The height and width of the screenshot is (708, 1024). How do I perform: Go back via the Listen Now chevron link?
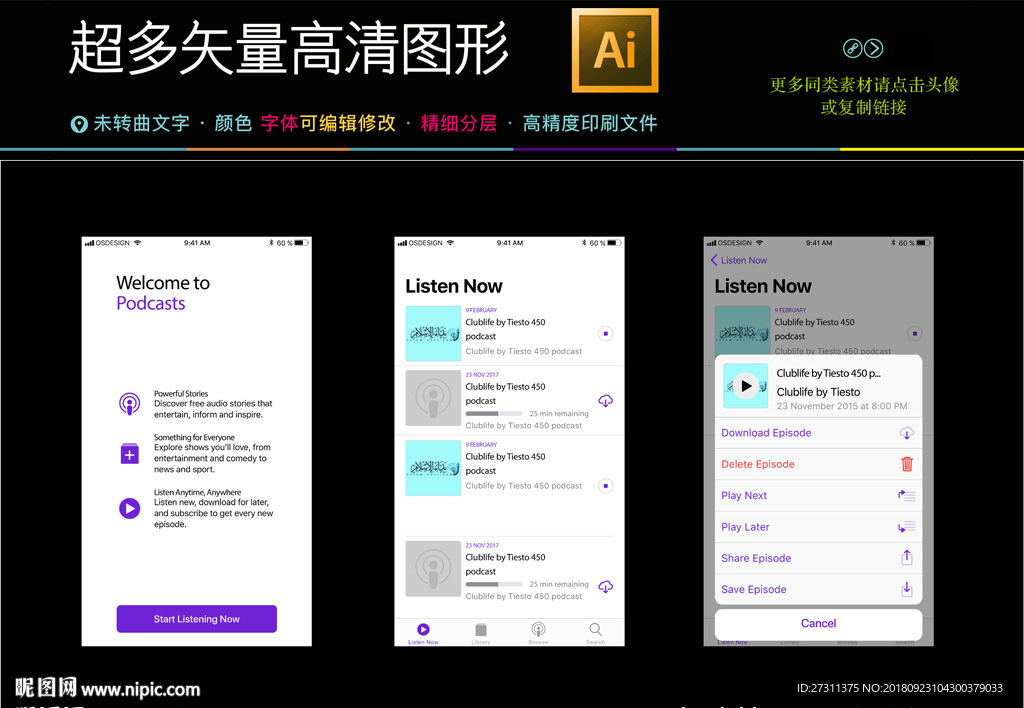tap(739, 260)
